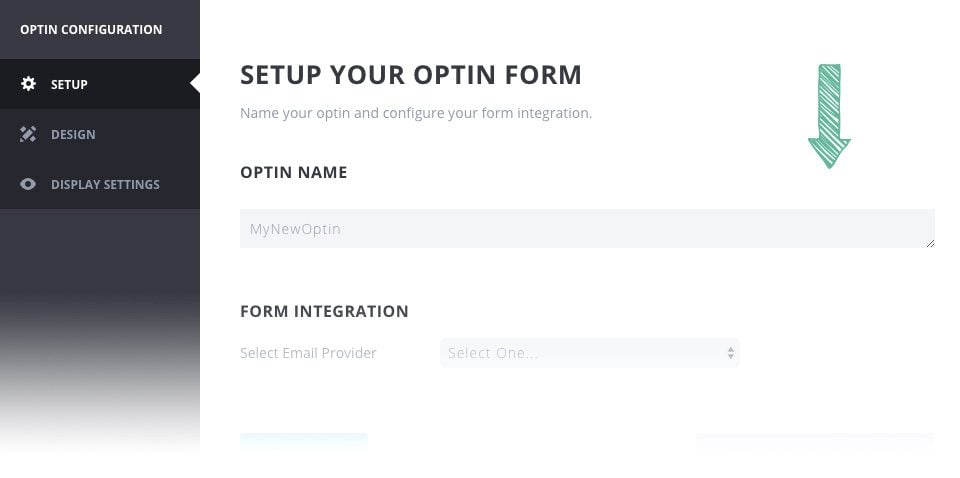Image resolution: width=960 pixels, height=478 pixels.
Task: Click the Optin Name section label
Action: (x=294, y=172)
